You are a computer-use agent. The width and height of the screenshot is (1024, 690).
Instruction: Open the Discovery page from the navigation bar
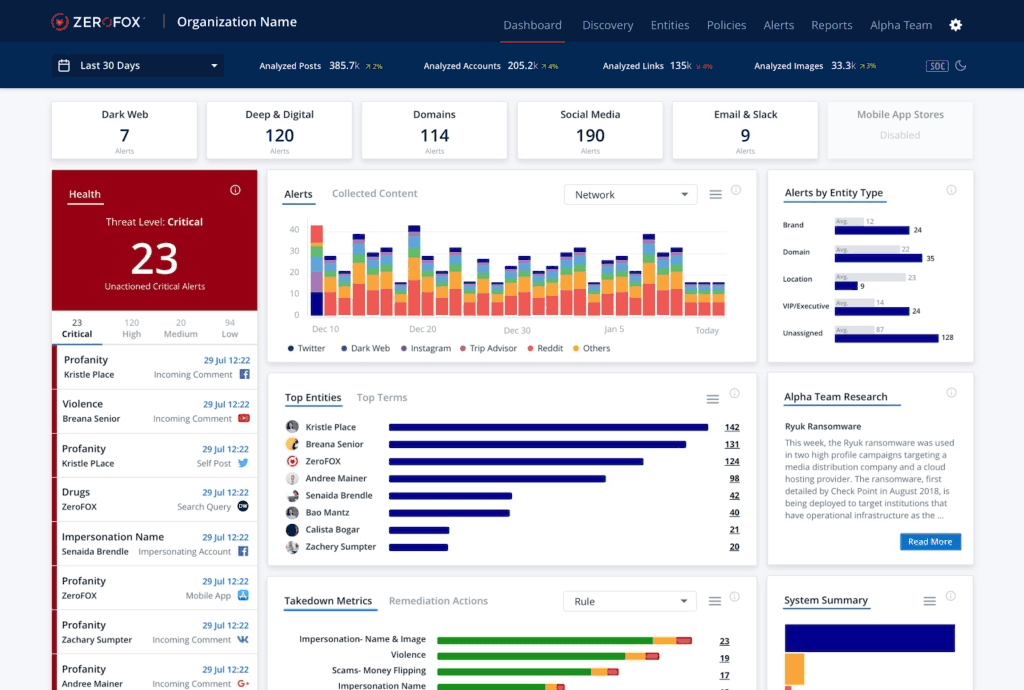607,25
